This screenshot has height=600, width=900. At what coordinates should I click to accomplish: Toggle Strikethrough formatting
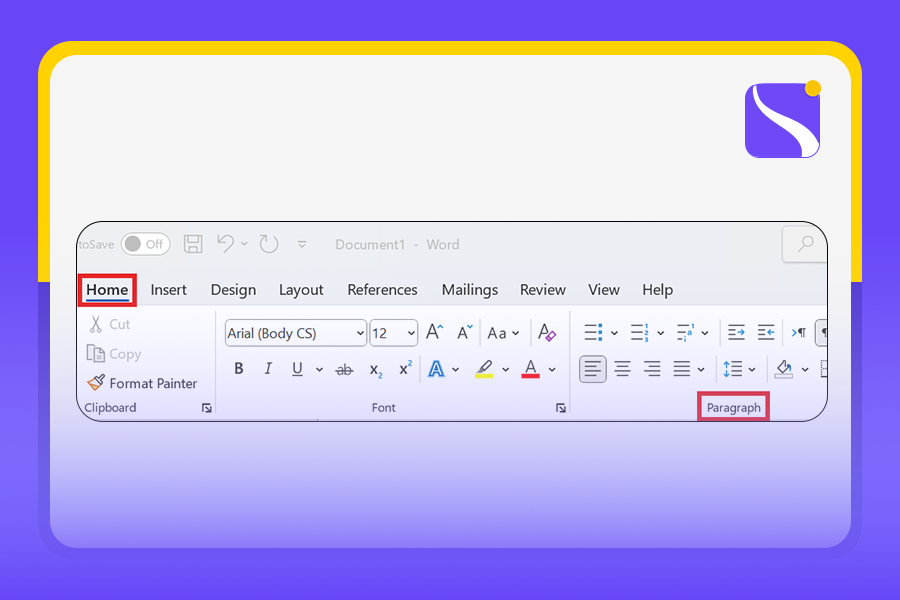(344, 370)
